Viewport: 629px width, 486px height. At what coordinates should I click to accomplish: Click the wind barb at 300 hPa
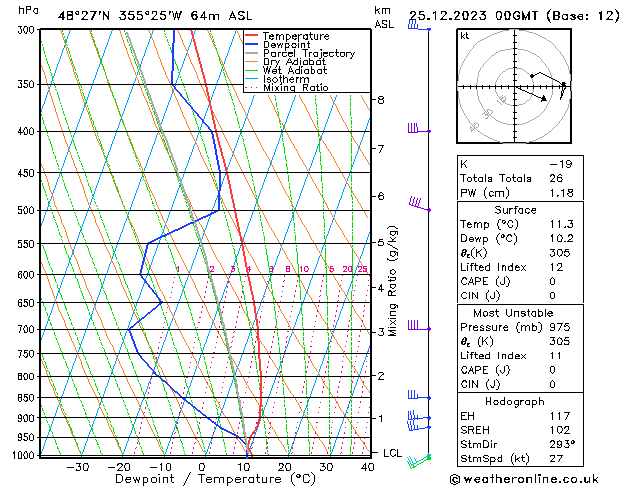pos(419,26)
